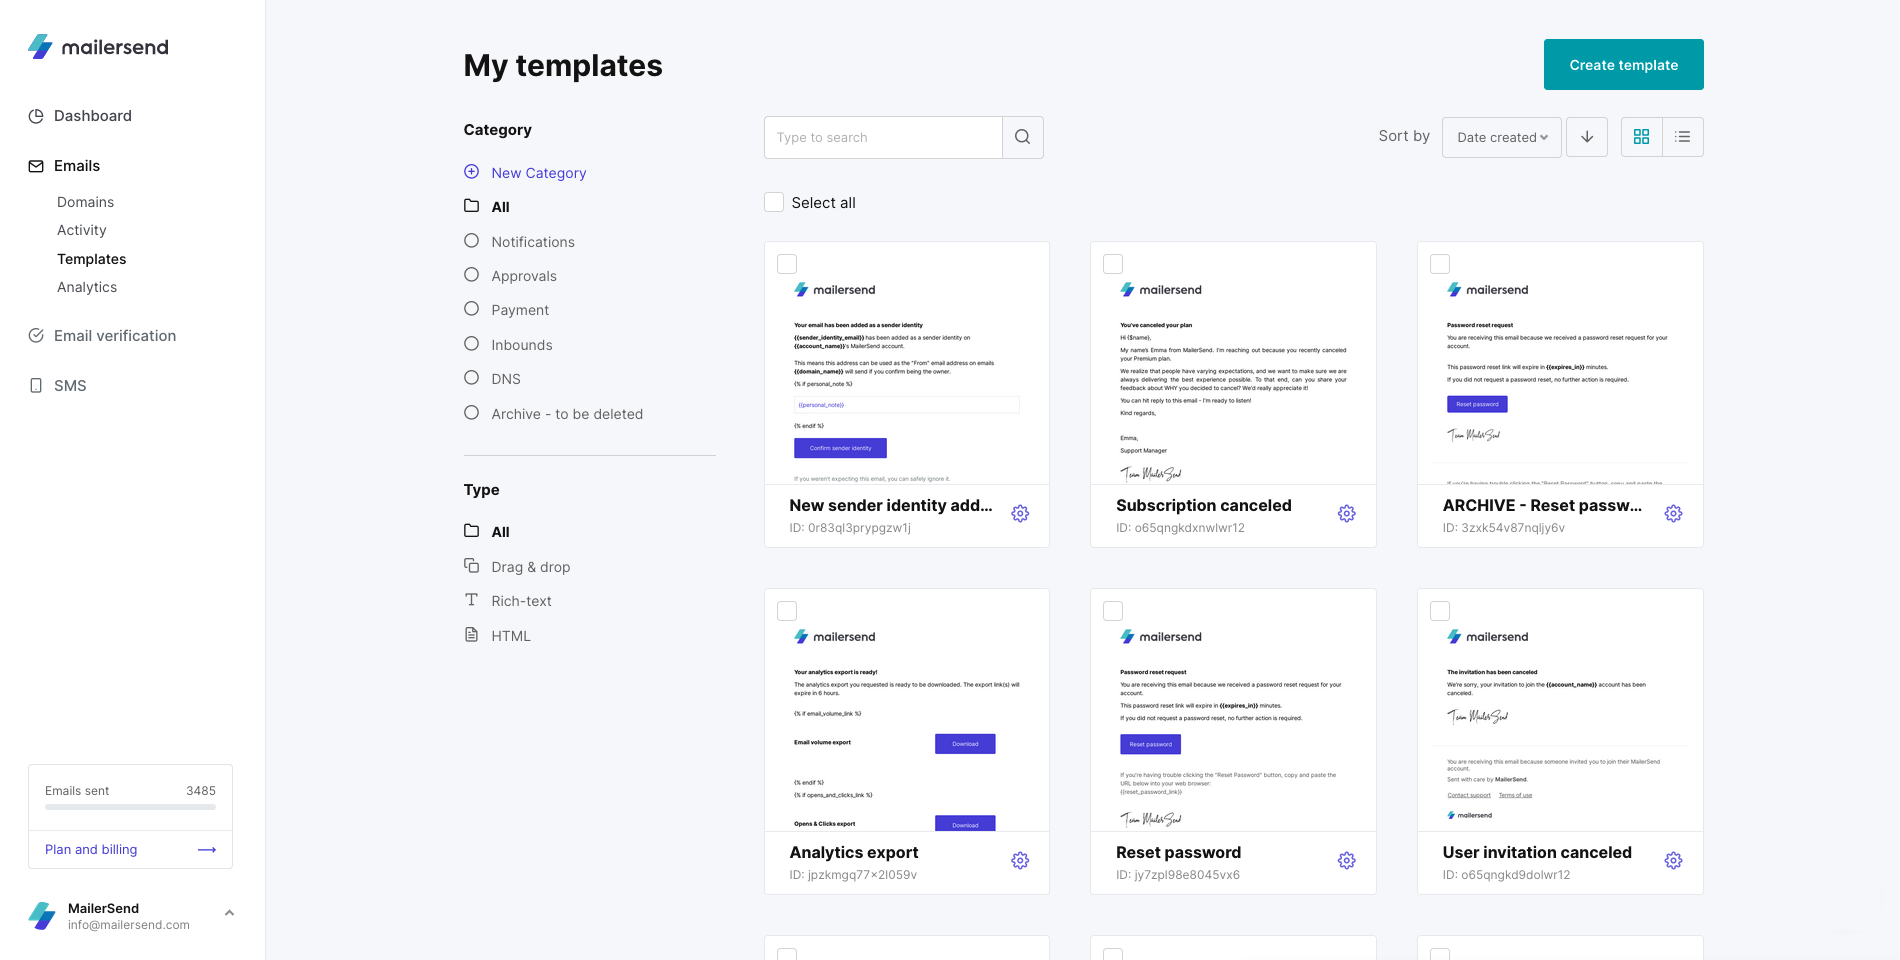Open SMS section
The width and height of the screenshot is (1900, 960).
(x=70, y=386)
